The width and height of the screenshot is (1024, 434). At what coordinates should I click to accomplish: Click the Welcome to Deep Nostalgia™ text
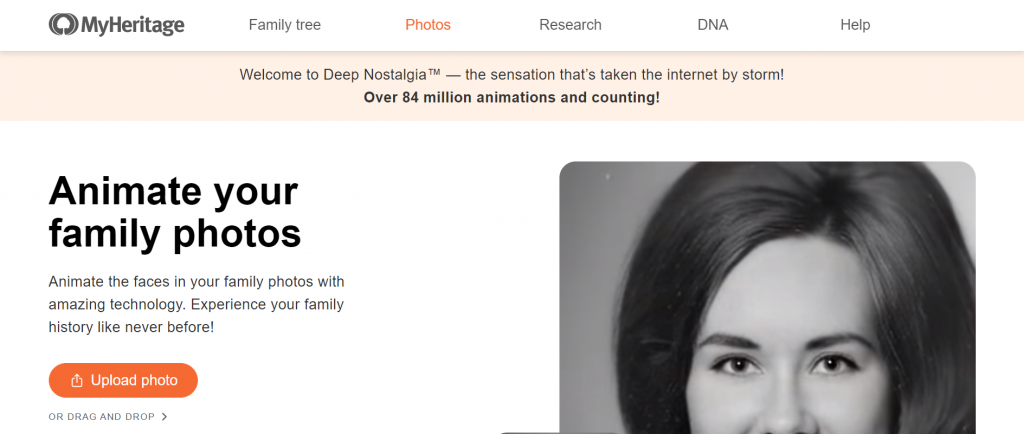pyautogui.click(x=340, y=74)
